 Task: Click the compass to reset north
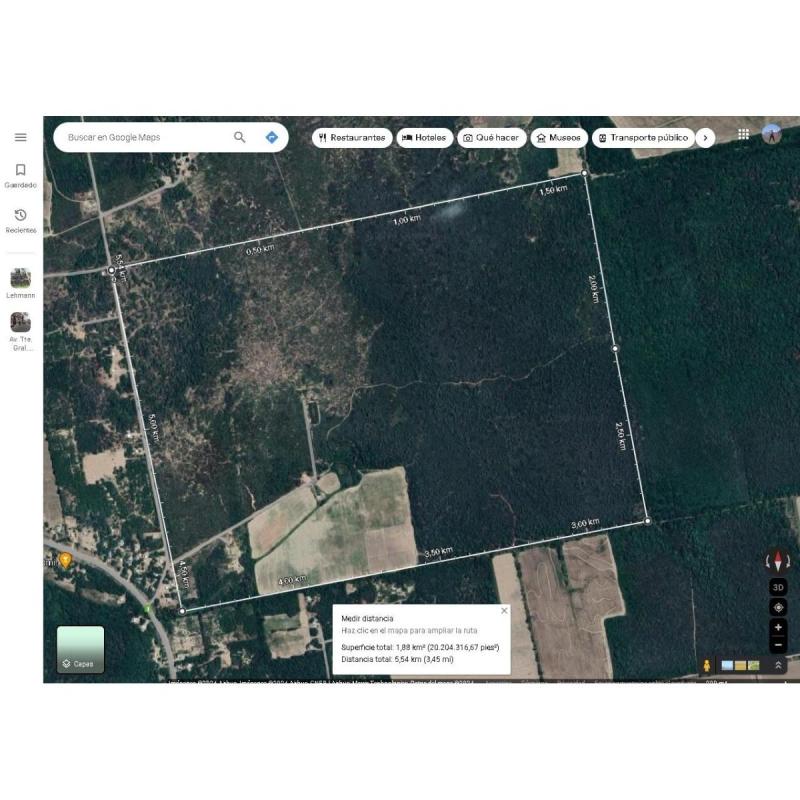777,562
